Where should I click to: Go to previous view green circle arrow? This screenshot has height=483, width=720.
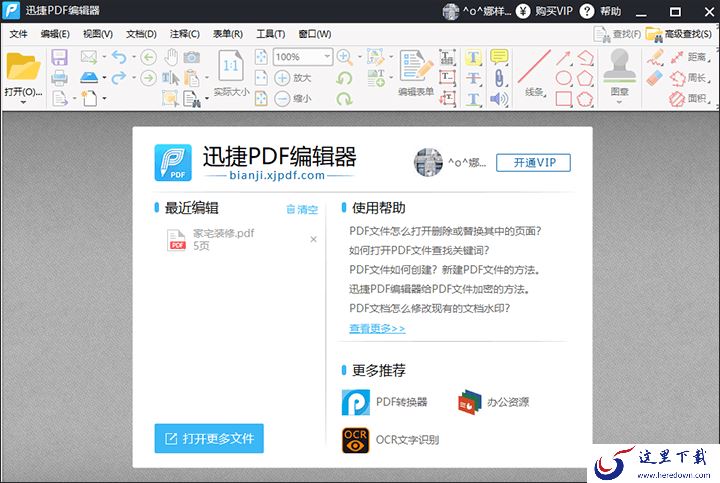click(x=148, y=57)
